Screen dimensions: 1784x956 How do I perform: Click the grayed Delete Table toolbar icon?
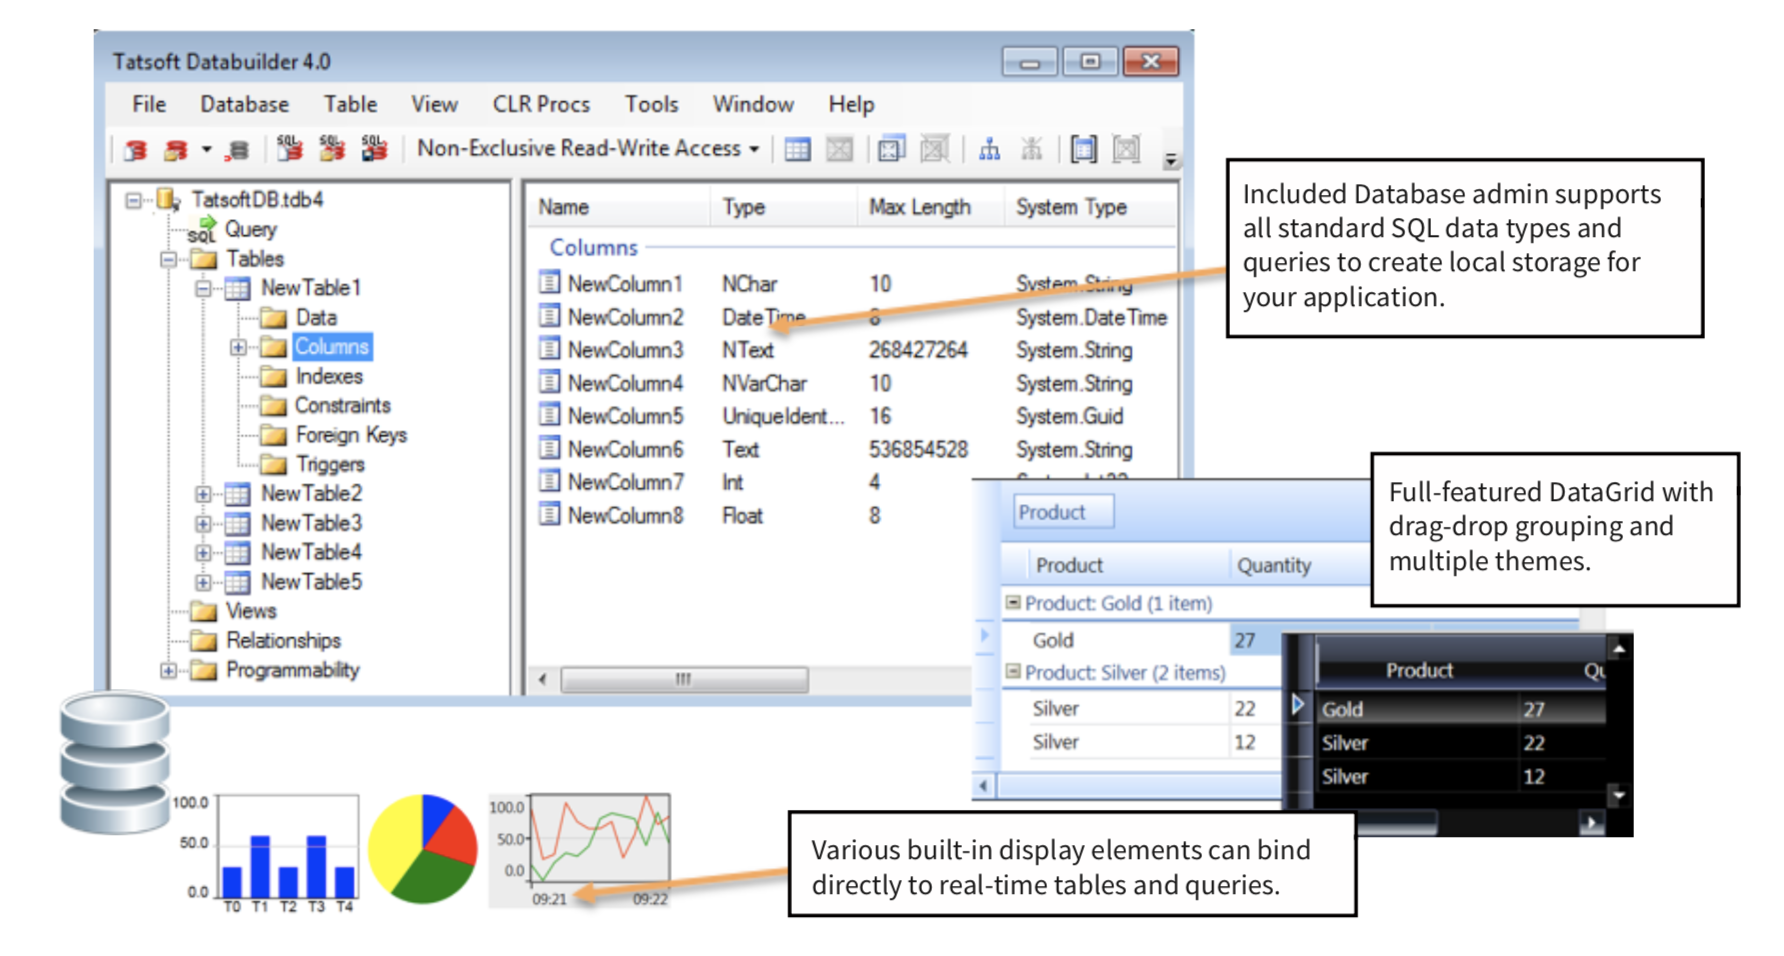840,150
